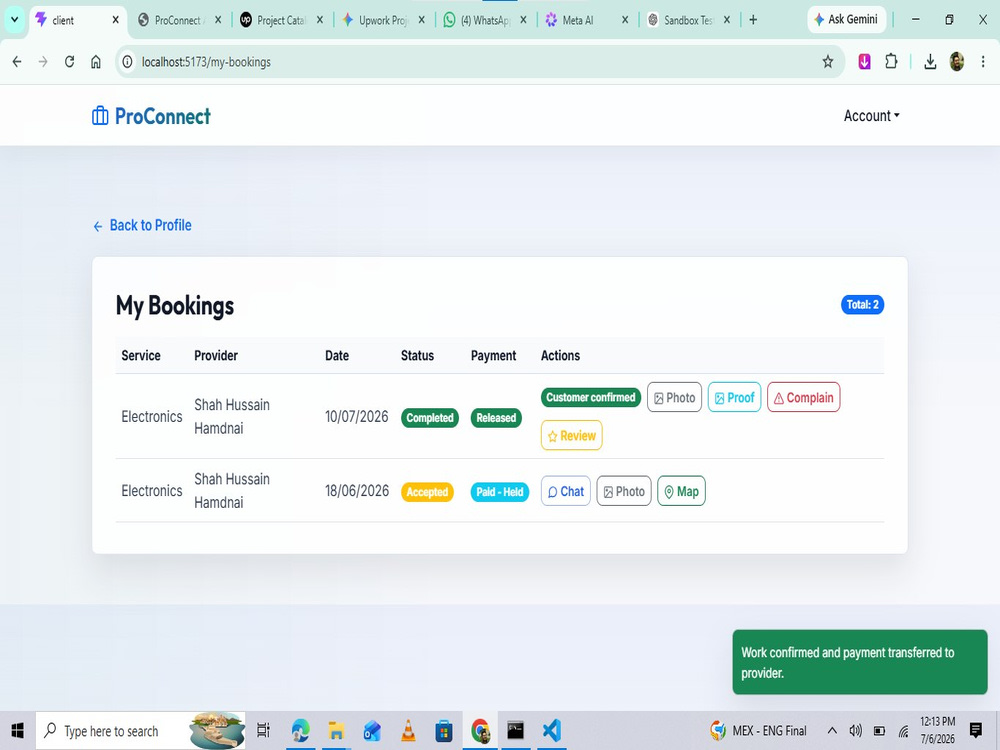
Task: Launch Microsoft Edge from taskbar
Action: point(300,731)
